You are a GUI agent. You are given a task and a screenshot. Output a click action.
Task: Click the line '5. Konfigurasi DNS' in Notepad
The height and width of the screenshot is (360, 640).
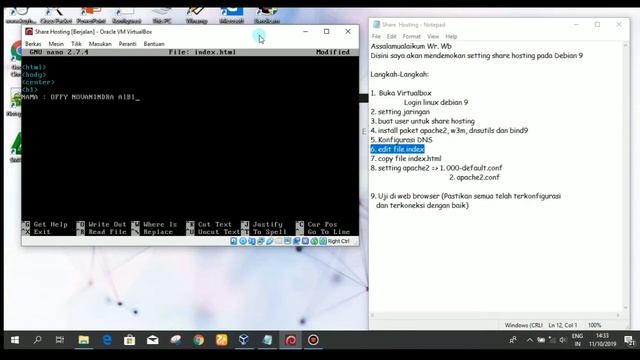click(401, 140)
